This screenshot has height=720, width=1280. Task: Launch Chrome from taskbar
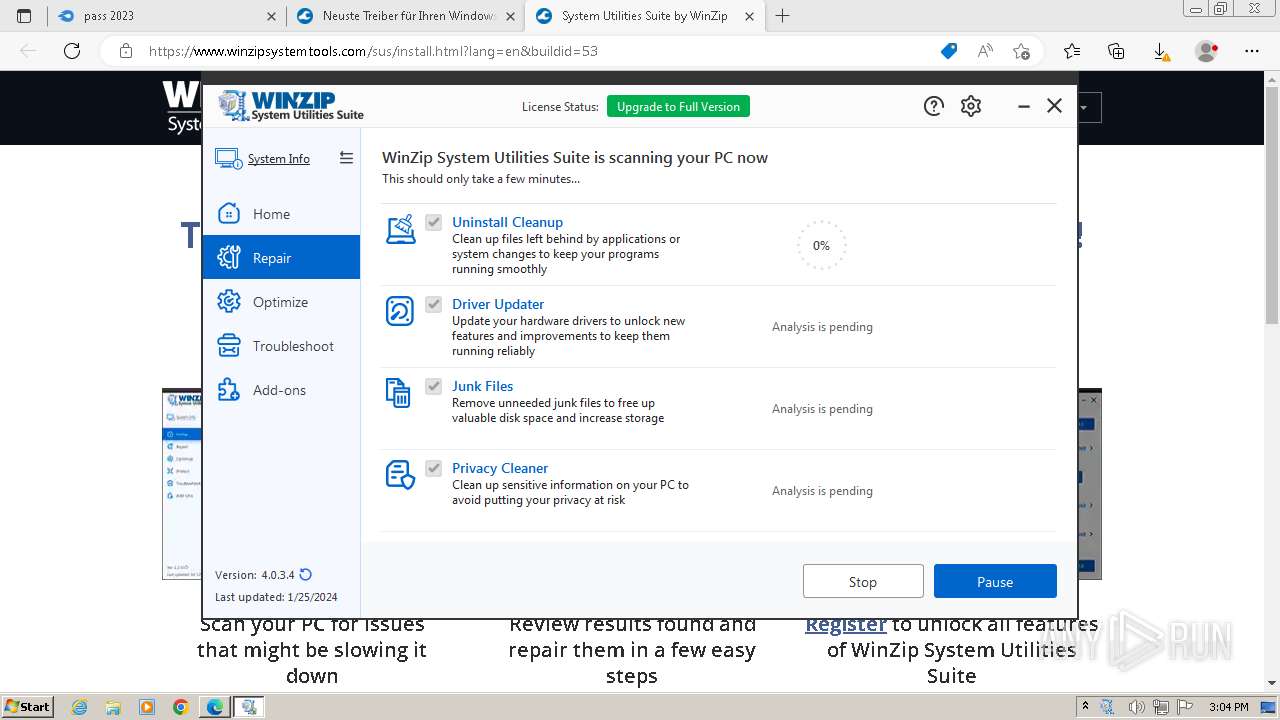coord(180,707)
